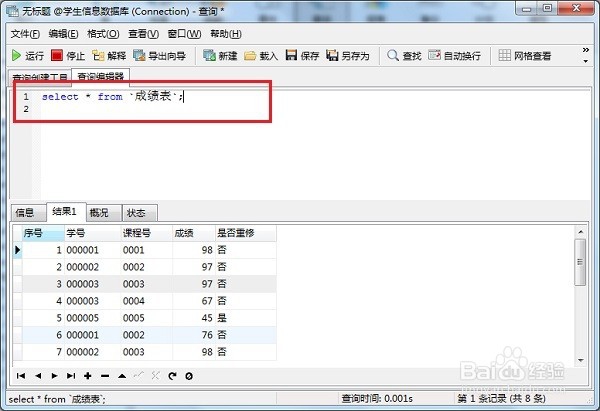This screenshot has height=411, width=600.
Task: Click the 是否重修 column header
Action: click(x=245, y=233)
